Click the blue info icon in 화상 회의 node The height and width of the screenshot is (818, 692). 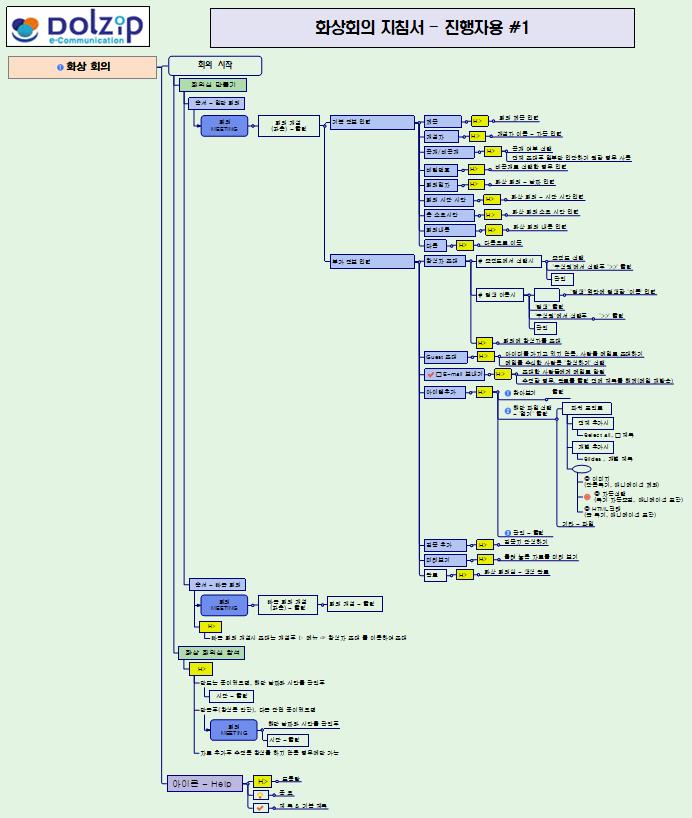(60, 68)
